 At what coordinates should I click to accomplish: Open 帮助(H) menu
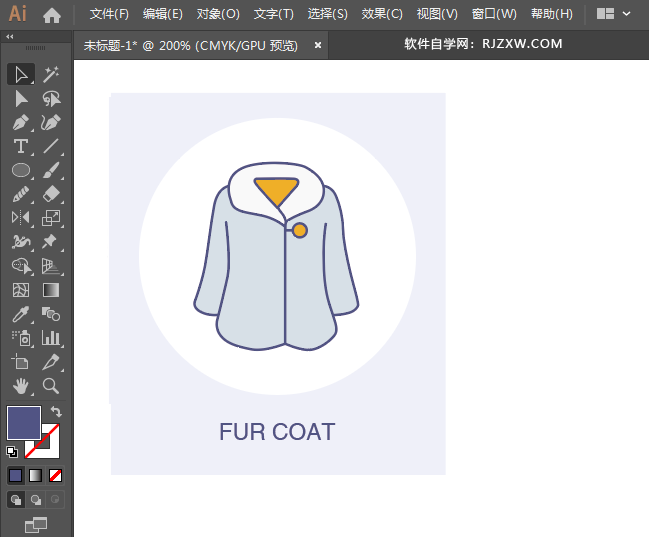click(552, 14)
